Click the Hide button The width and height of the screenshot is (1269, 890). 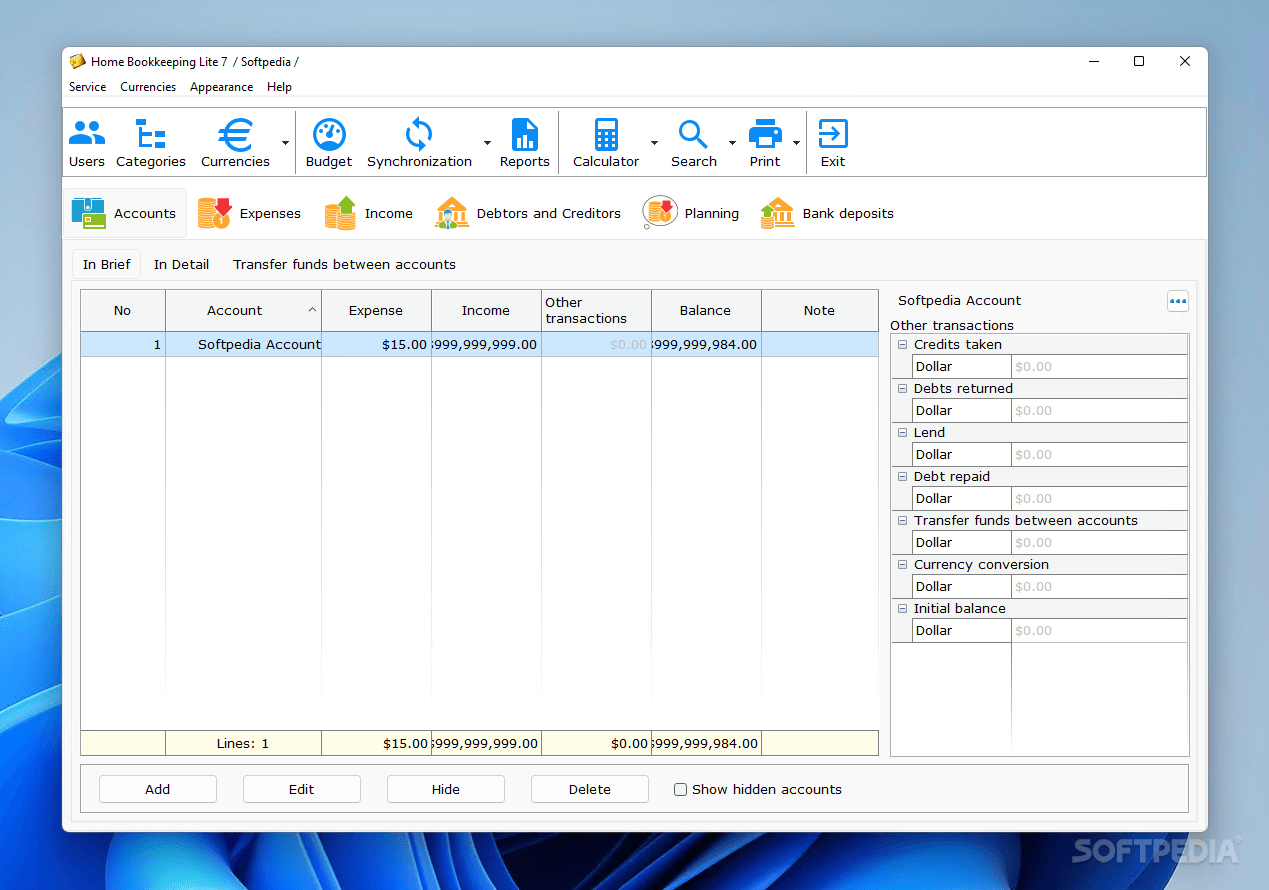coord(446,789)
